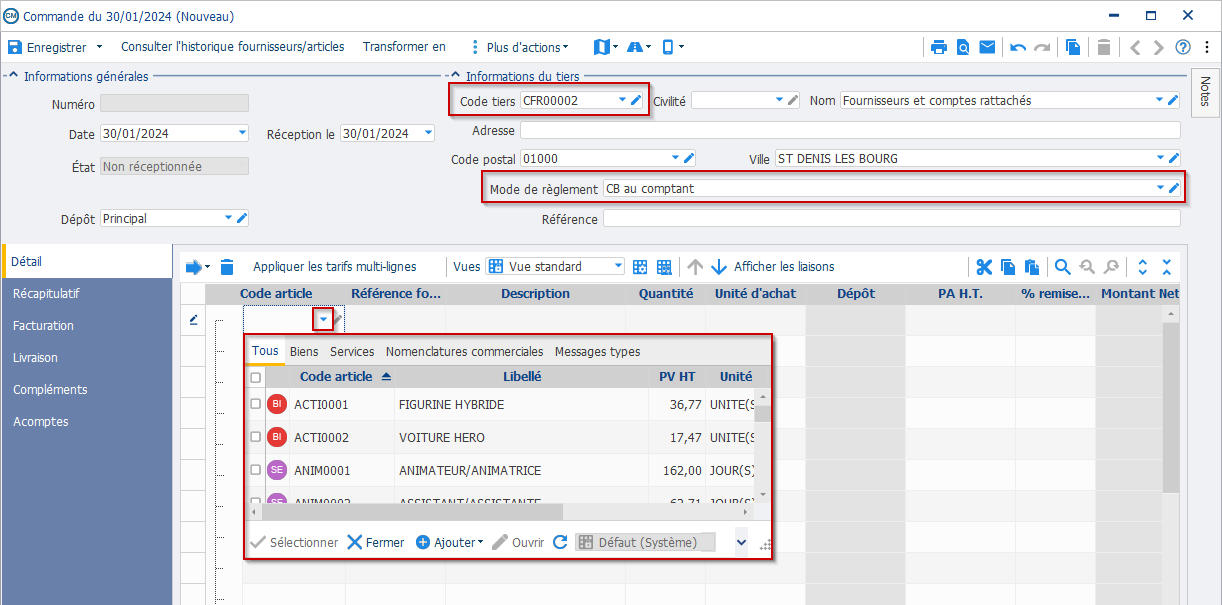Screen dimensions: 1222x605
Task: Expand the Code postal dropdown
Action: click(x=675, y=158)
